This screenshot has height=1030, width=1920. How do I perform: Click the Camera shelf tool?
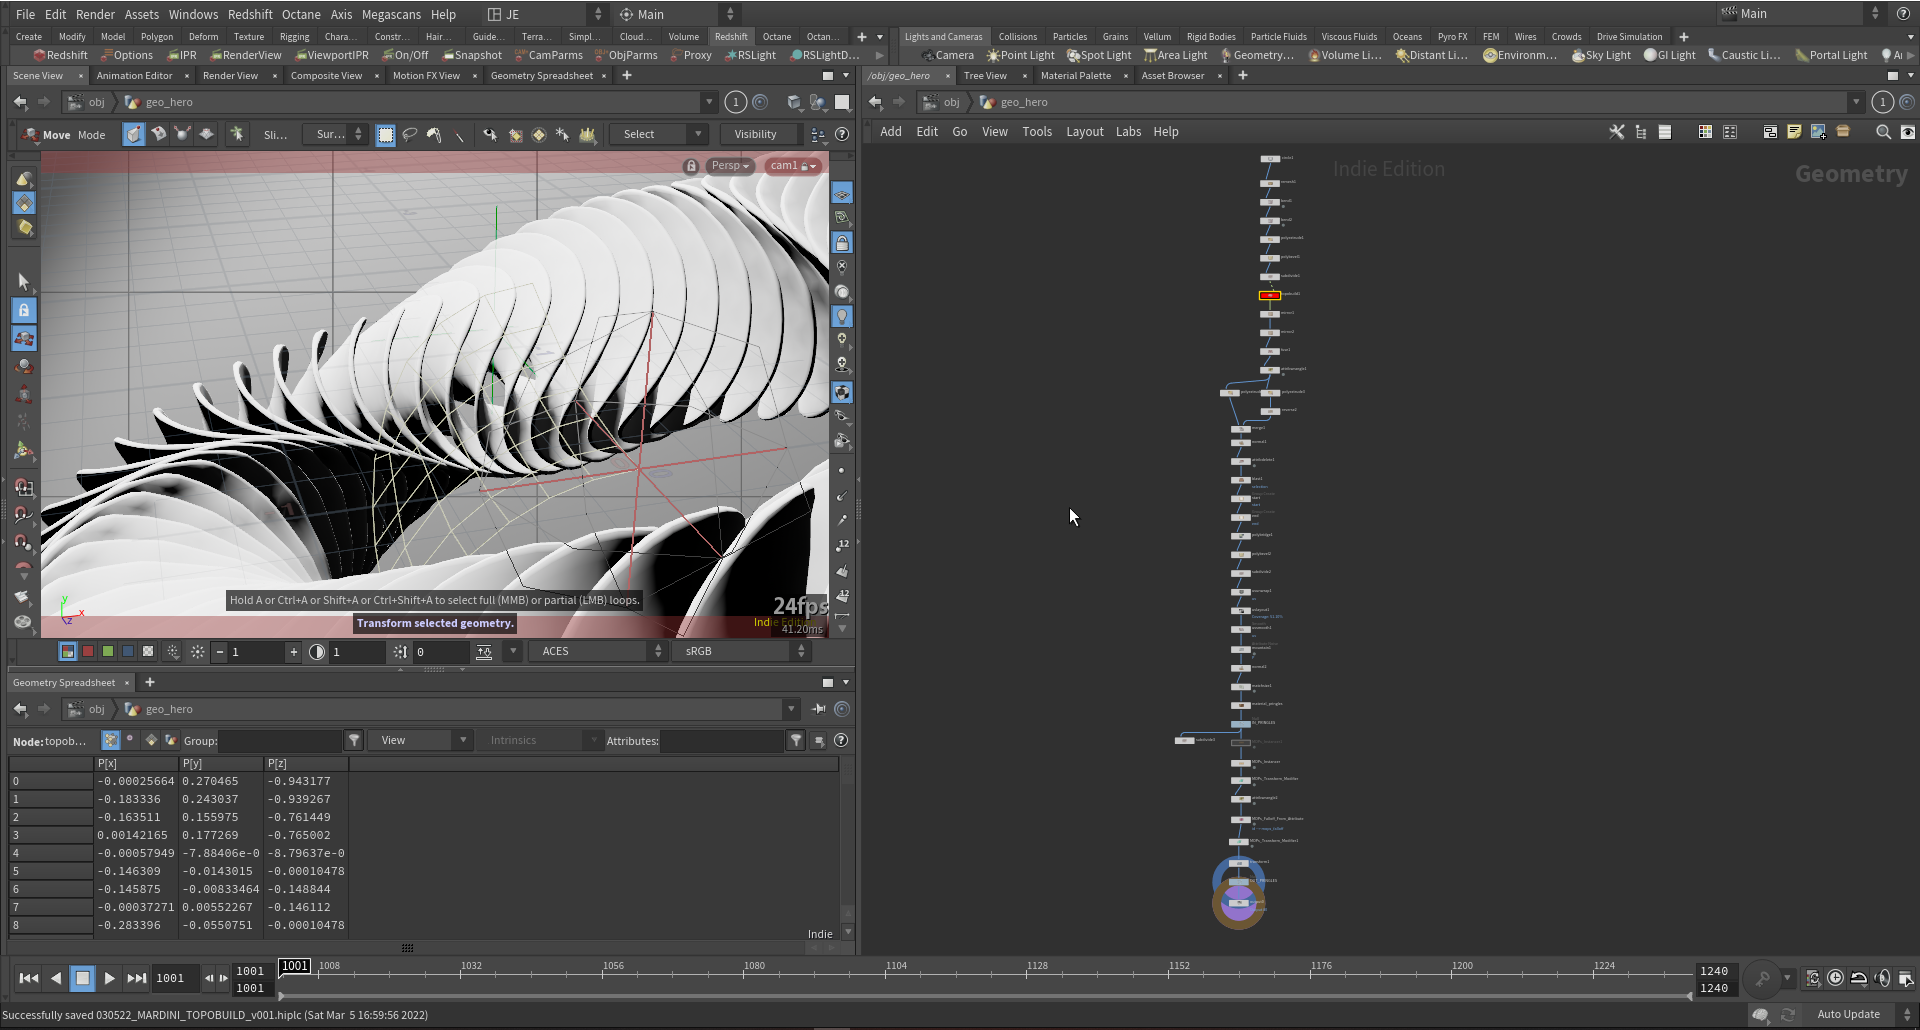click(948, 55)
